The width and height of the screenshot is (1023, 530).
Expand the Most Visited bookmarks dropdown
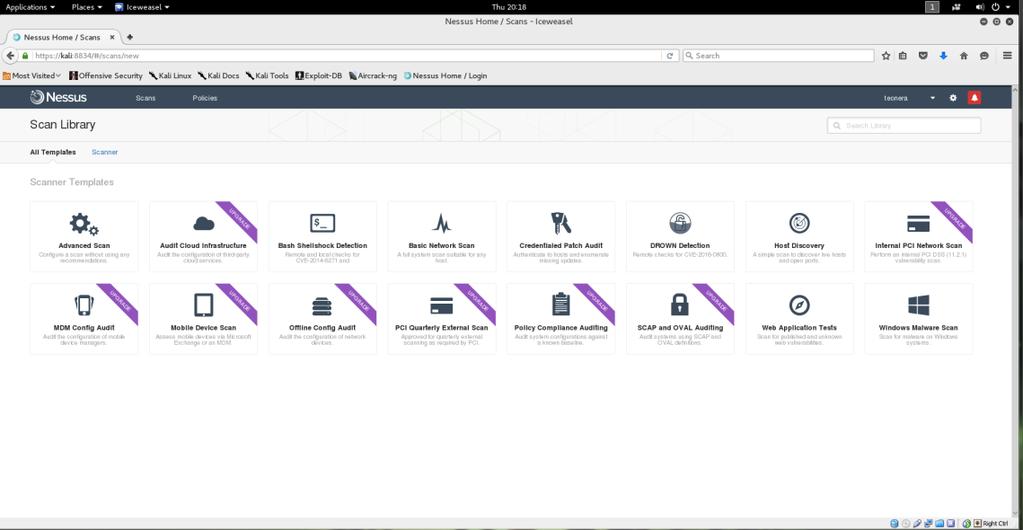pyautogui.click(x=32, y=76)
